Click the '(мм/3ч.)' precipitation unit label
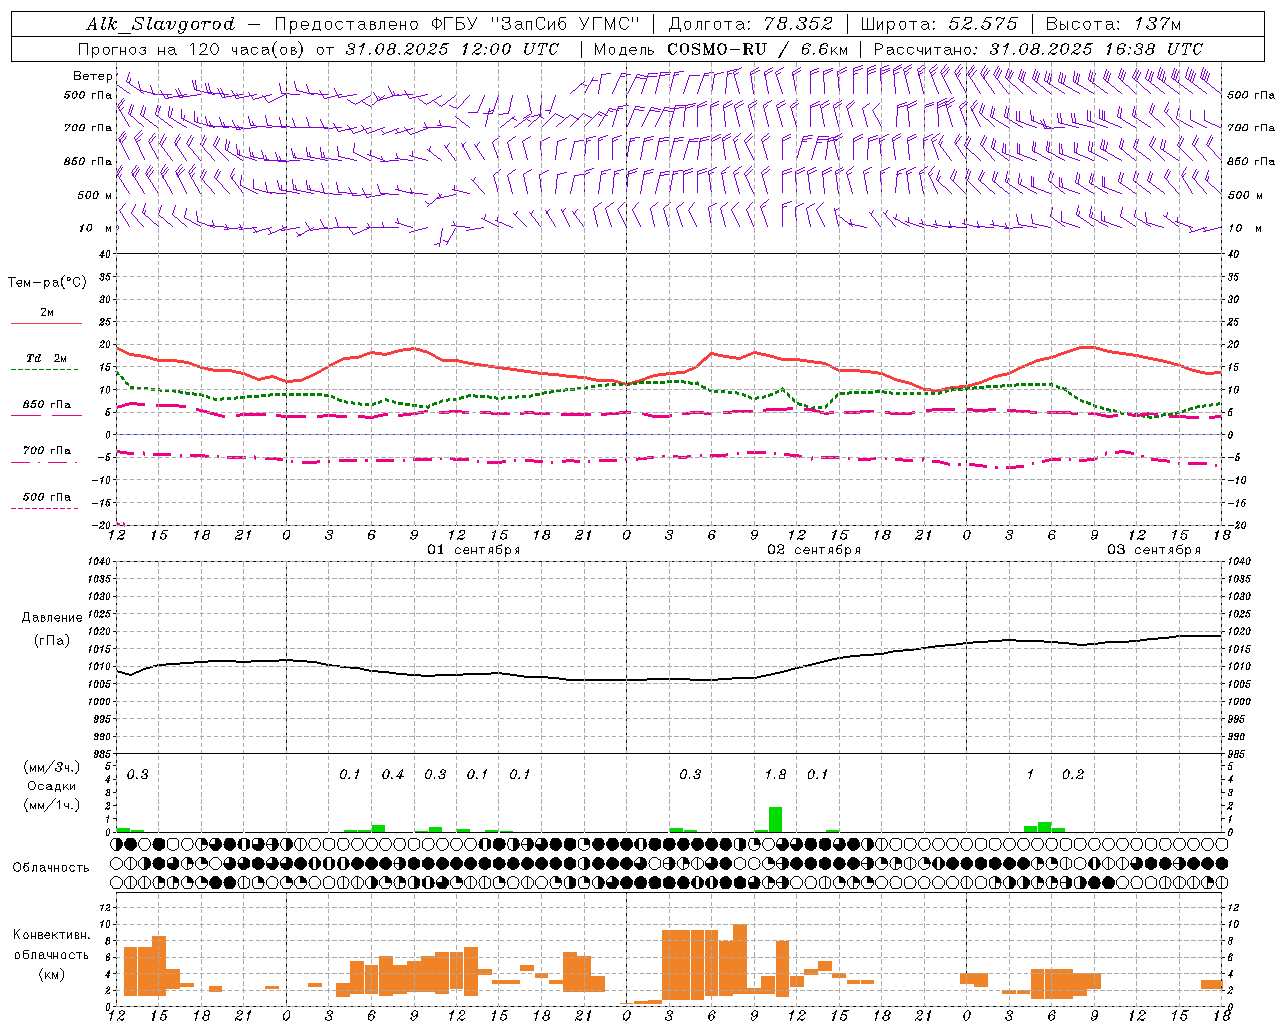This screenshot has height=1024, width=1280. tap(51, 767)
